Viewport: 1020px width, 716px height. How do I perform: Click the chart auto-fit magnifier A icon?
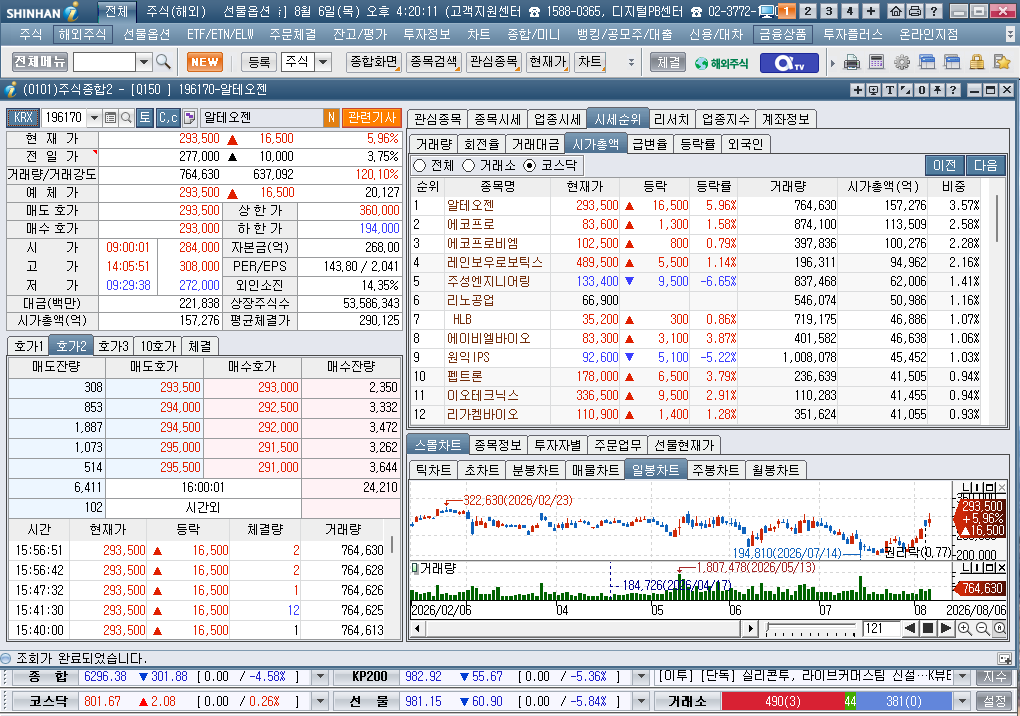1000,628
